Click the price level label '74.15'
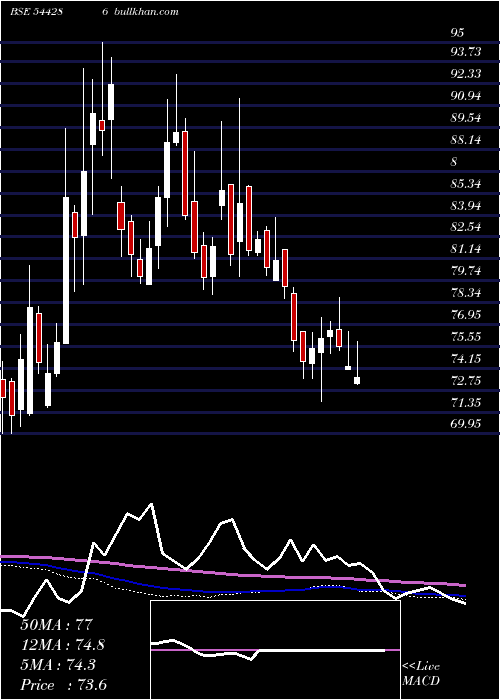This screenshot has height=700, width=500. pyautogui.click(x=466, y=358)
